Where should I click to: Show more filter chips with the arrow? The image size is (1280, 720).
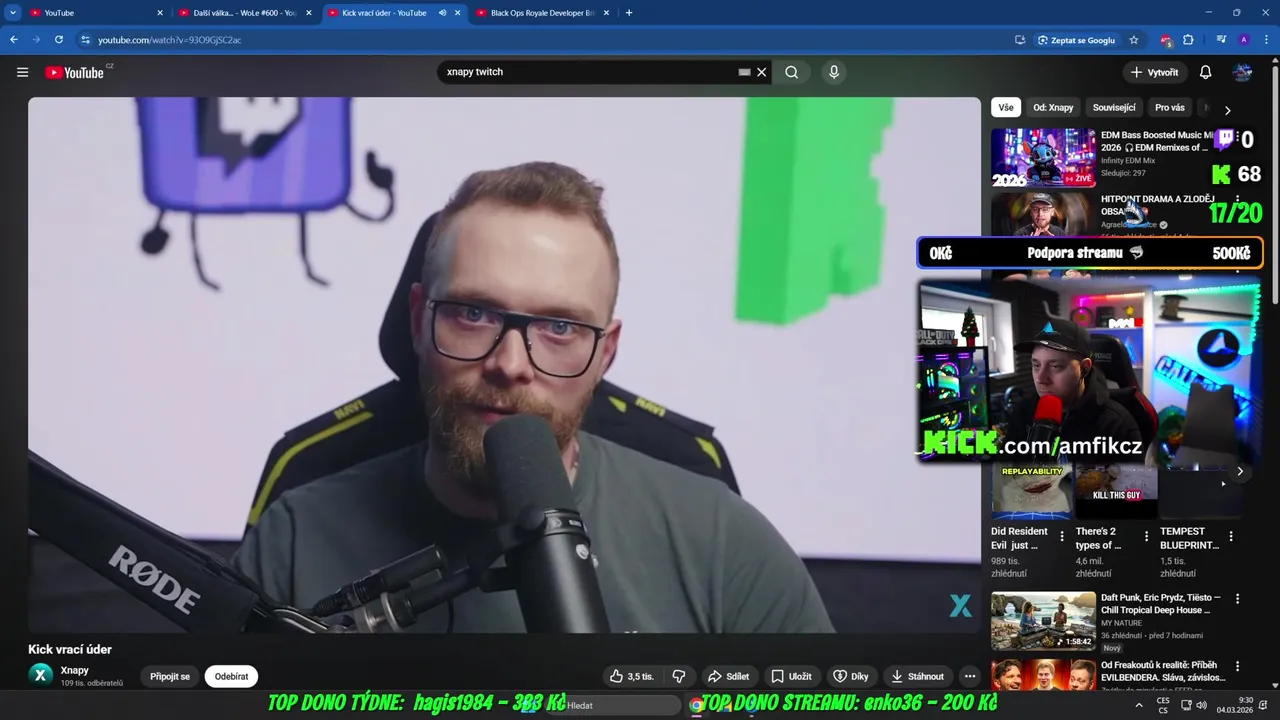[1227, 110]
